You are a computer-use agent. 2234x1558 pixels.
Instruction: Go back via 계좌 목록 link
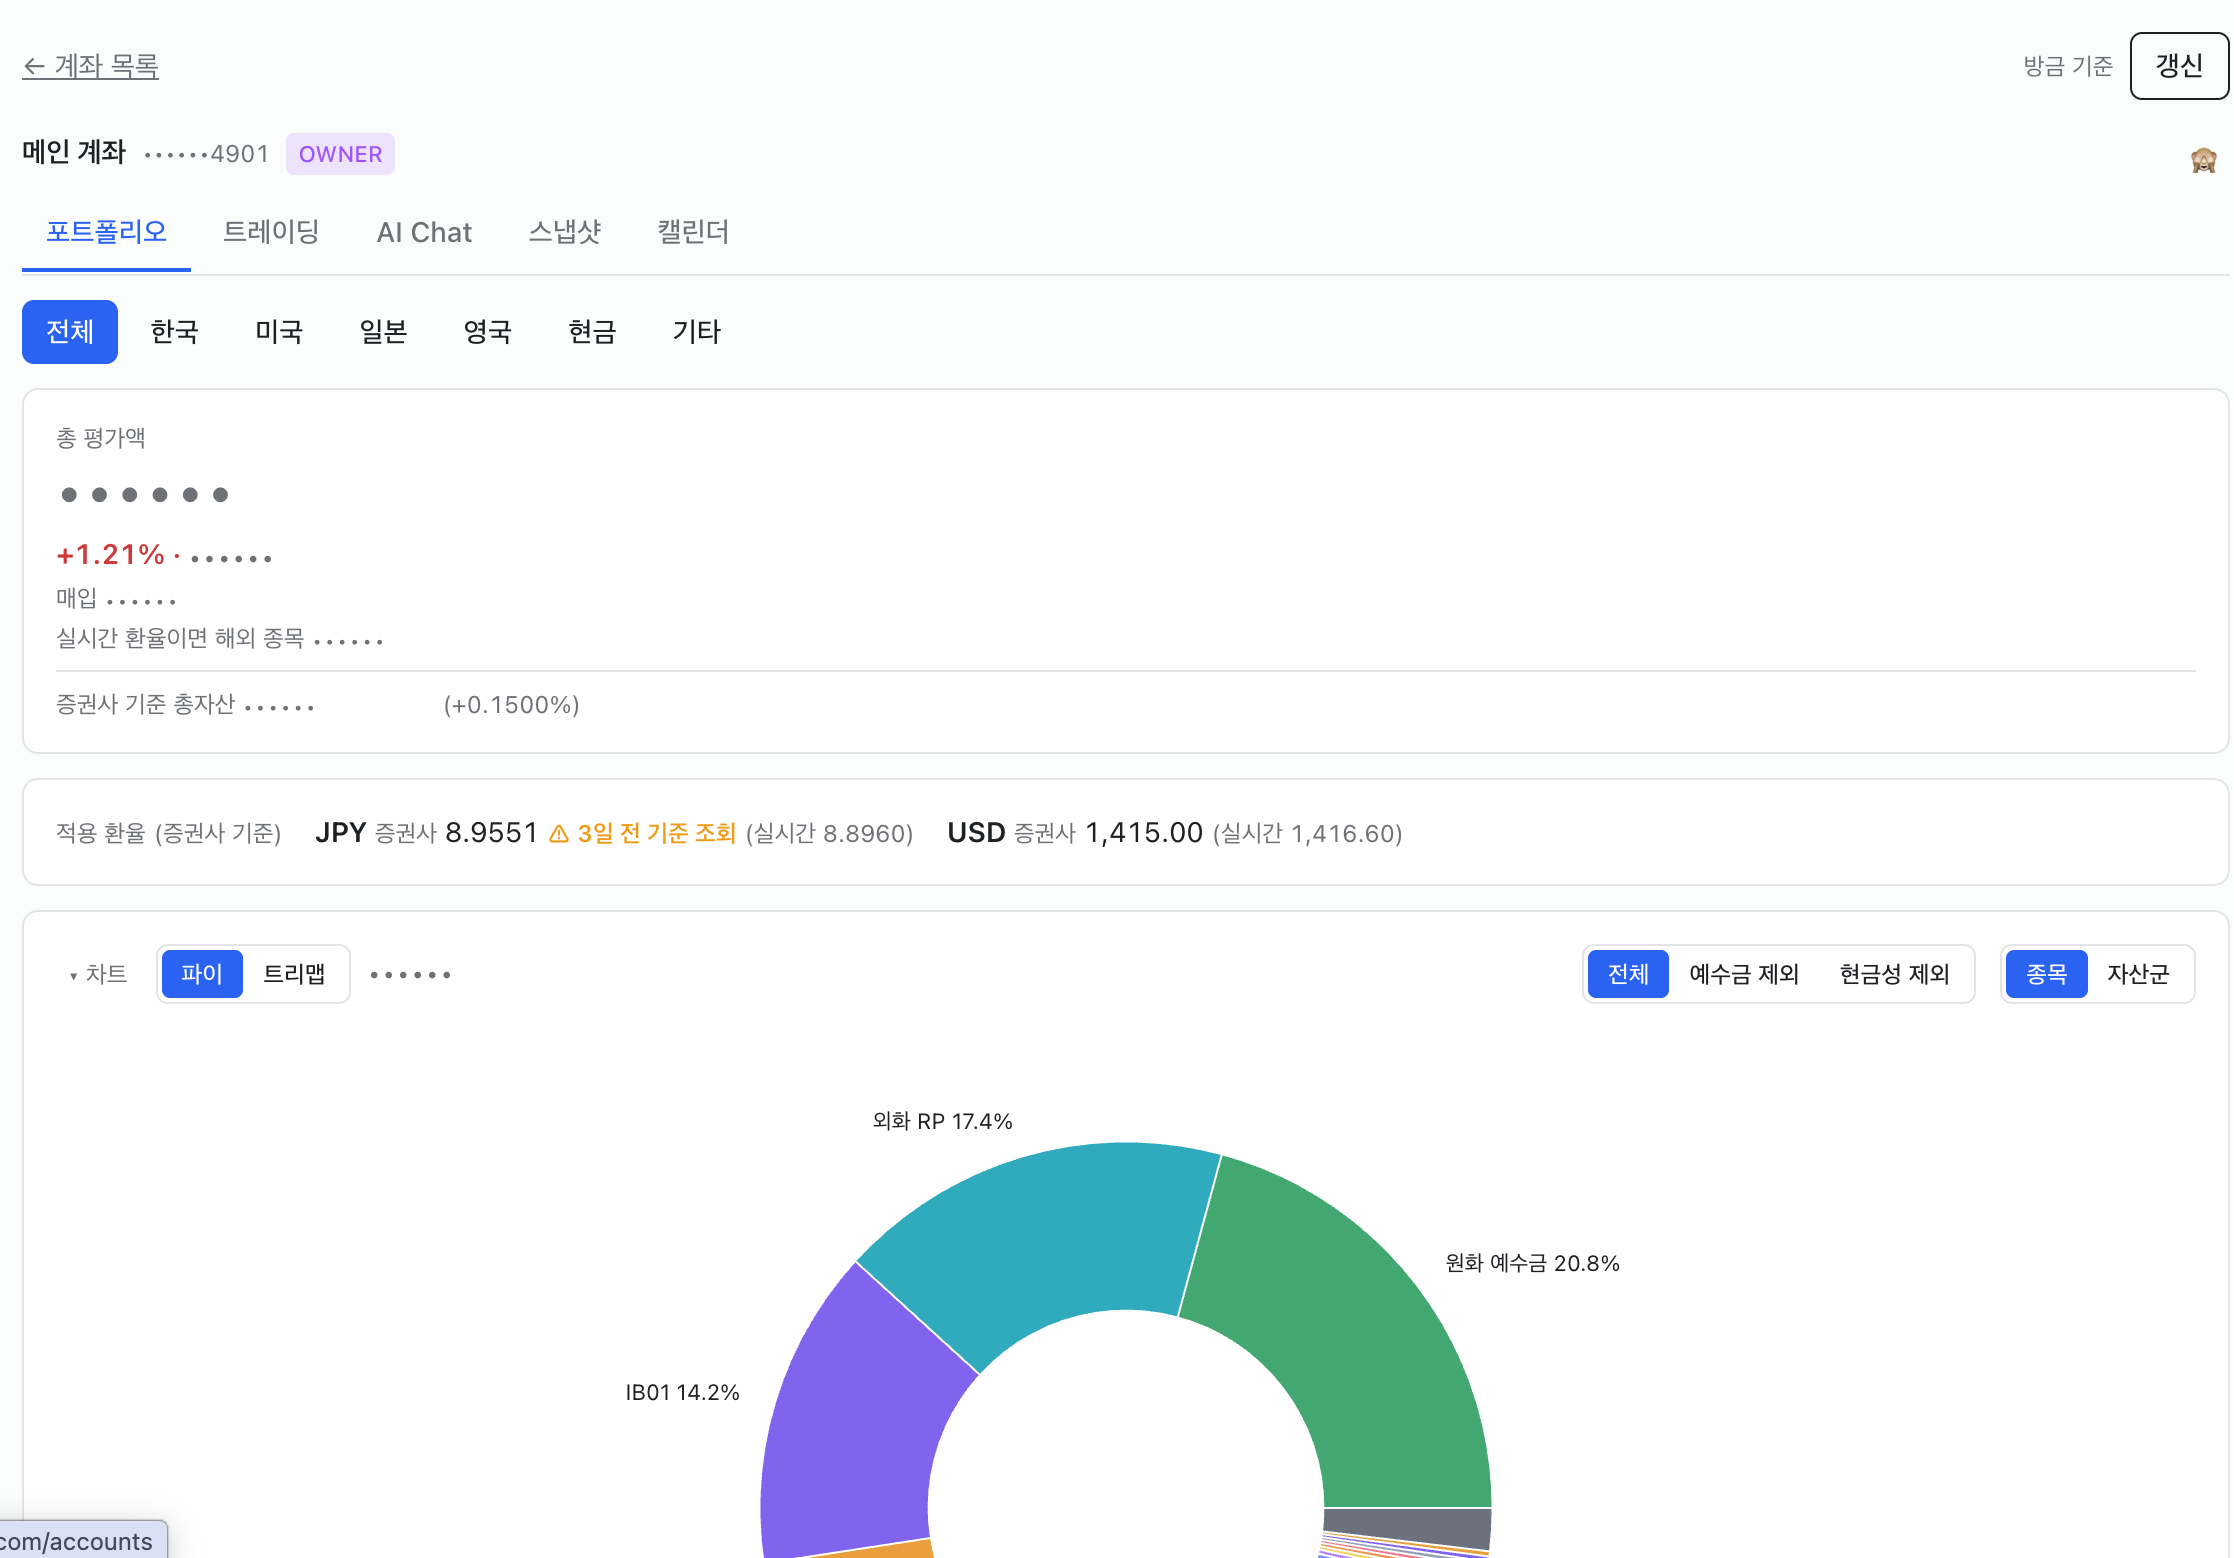point(90,66)
